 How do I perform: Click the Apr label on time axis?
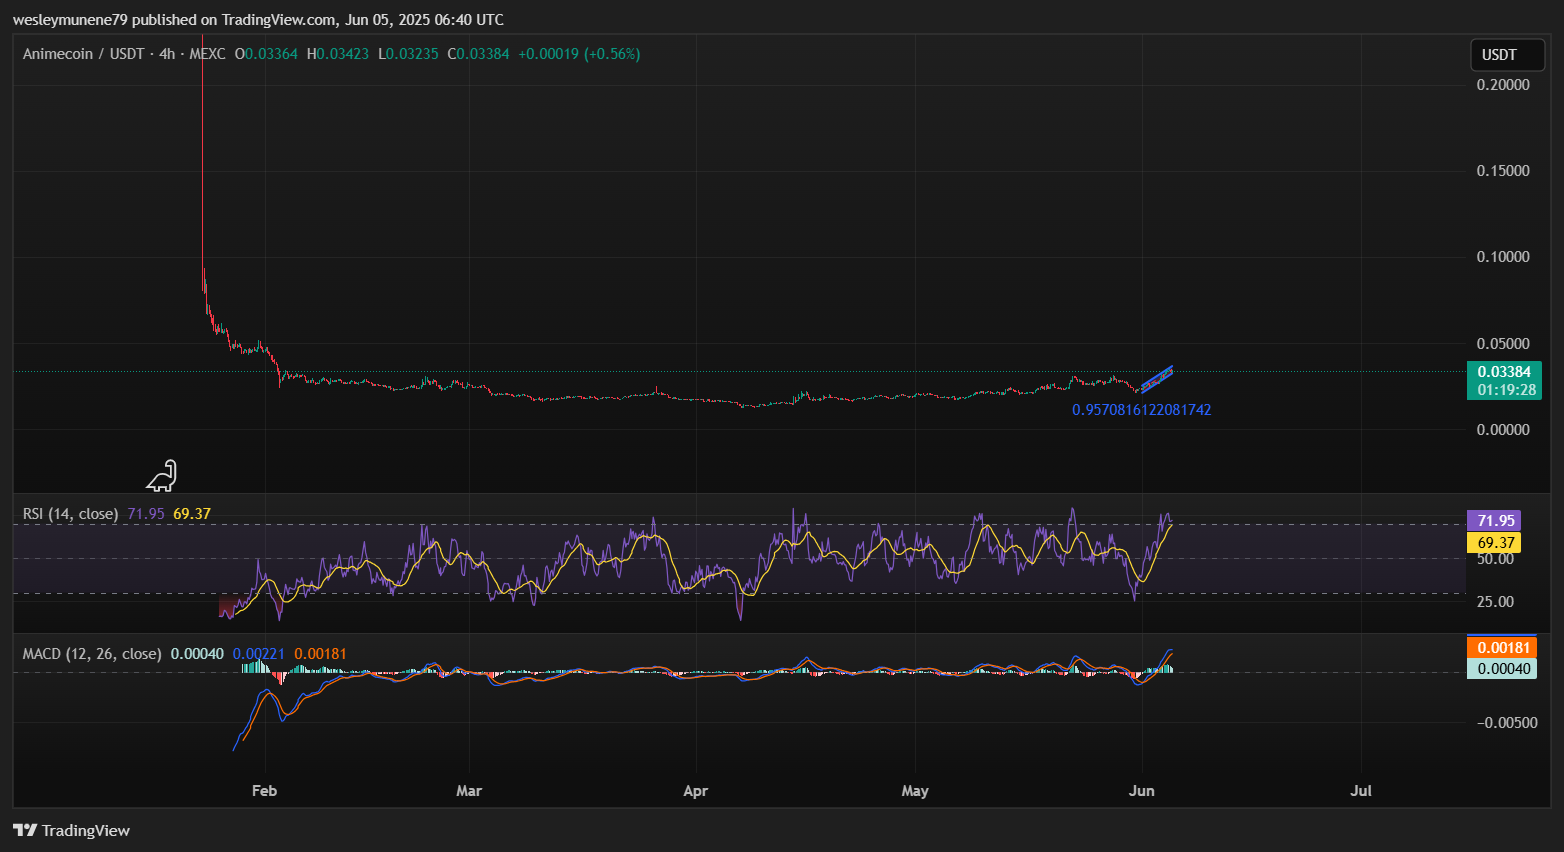pyautogui.click(x=695, y=790)
